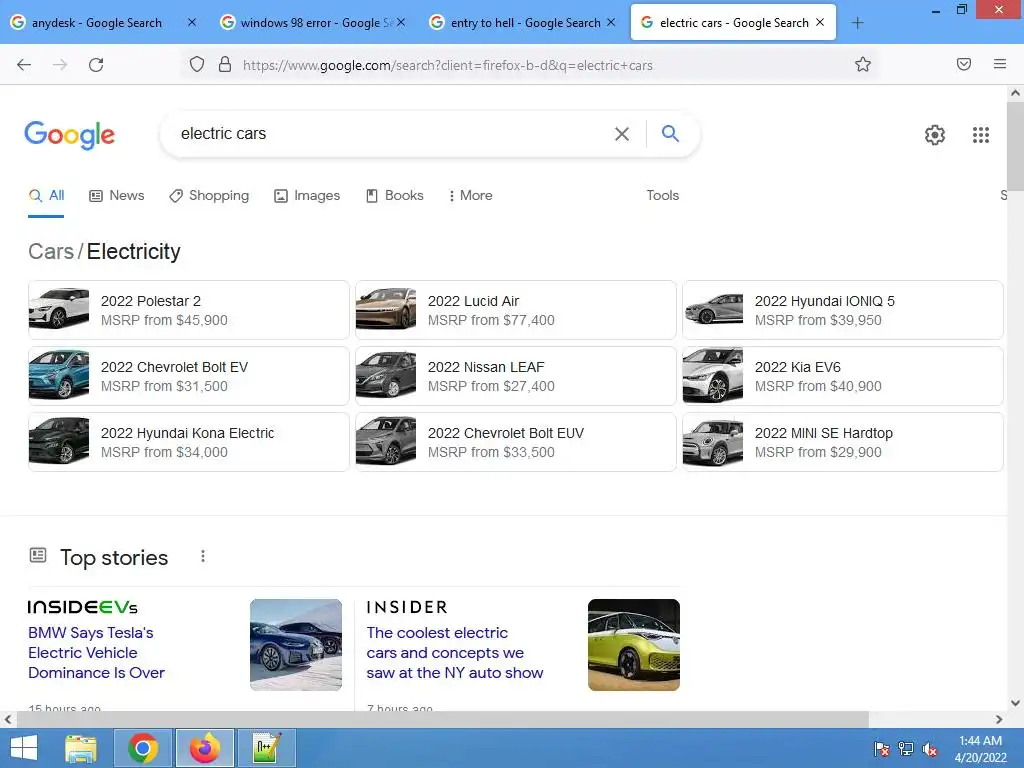Open the 2022 Chevrolet Bolt EUV card

[516, 442]
